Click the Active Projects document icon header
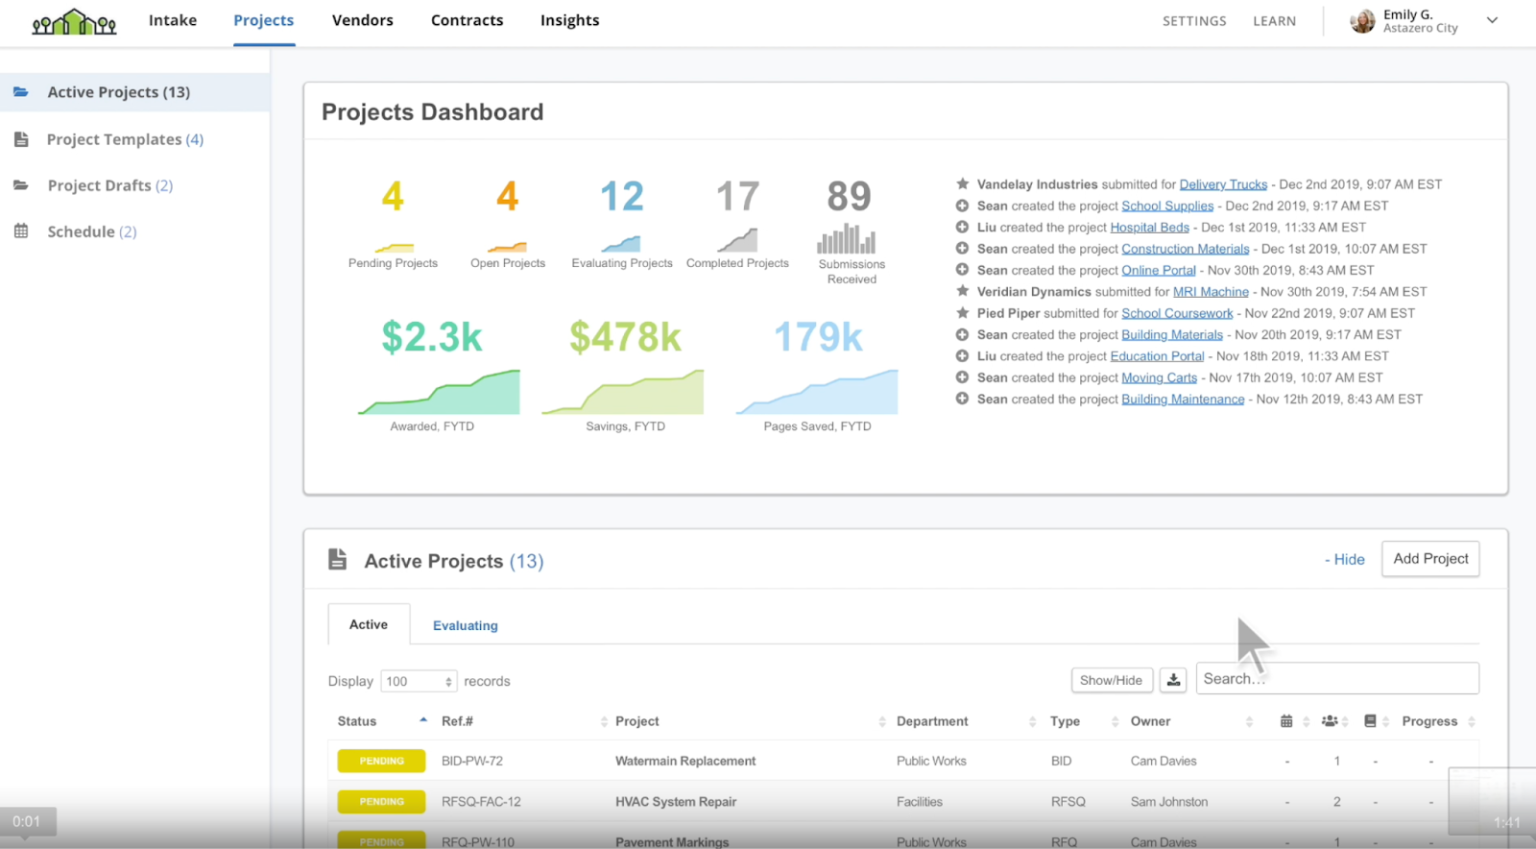The image size is (1536, 849). 339,560
